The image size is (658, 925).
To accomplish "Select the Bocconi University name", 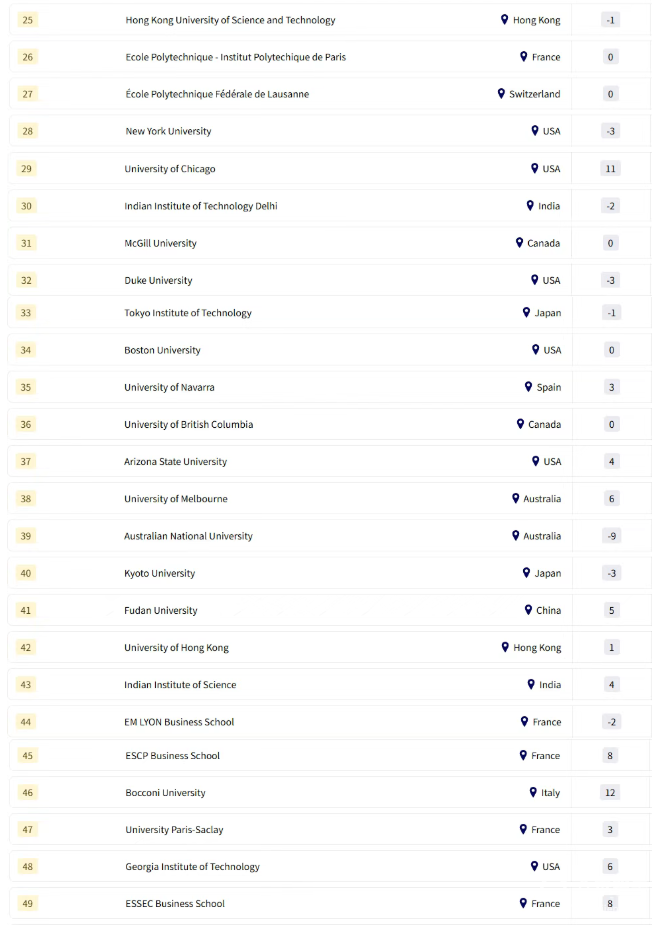I will tap(165, 793).
